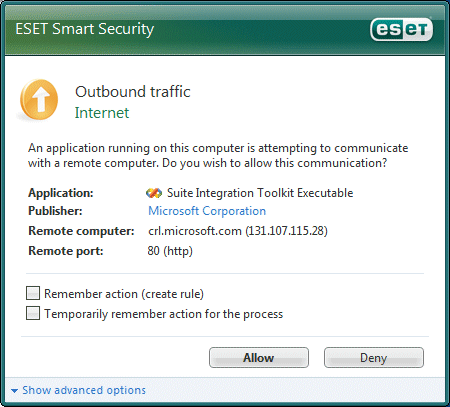450x407 pixels.
Task: Click the blue advanced options arrow icon
Action: [14, 391]
